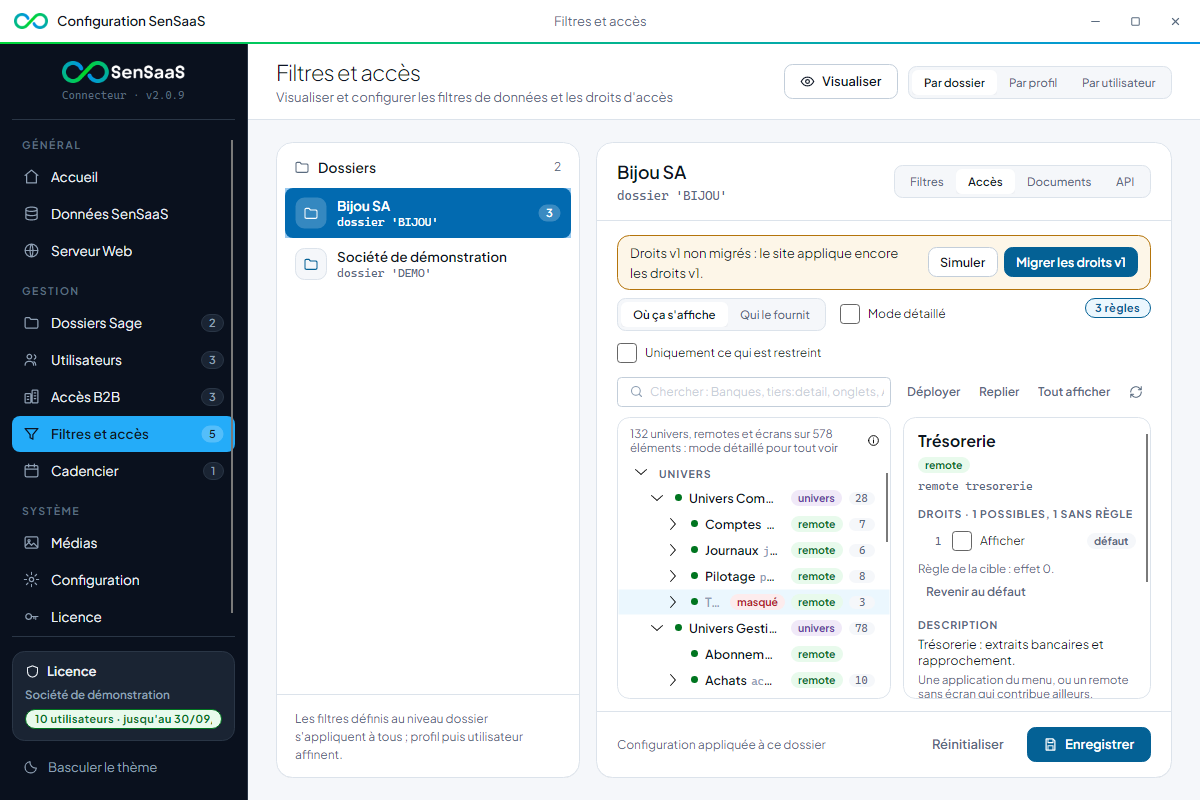
Task: Click the Serveur Web globe icon
Action: (x=31, y=251)
